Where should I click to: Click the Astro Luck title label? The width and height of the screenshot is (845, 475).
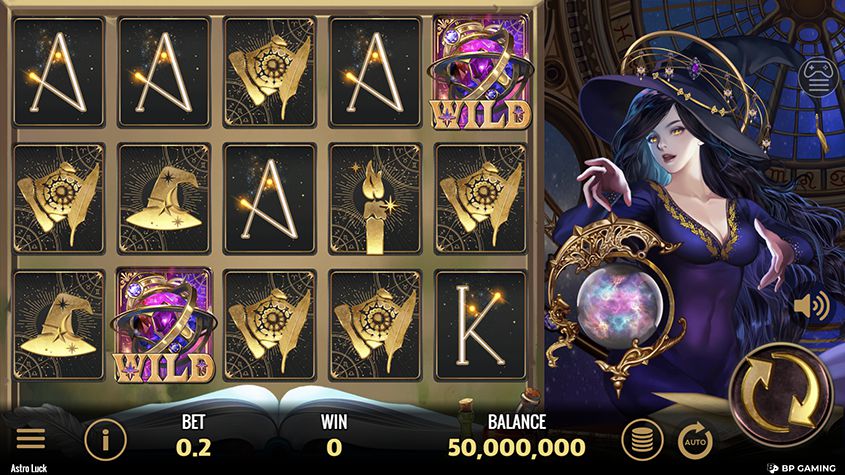coord(29,468)
